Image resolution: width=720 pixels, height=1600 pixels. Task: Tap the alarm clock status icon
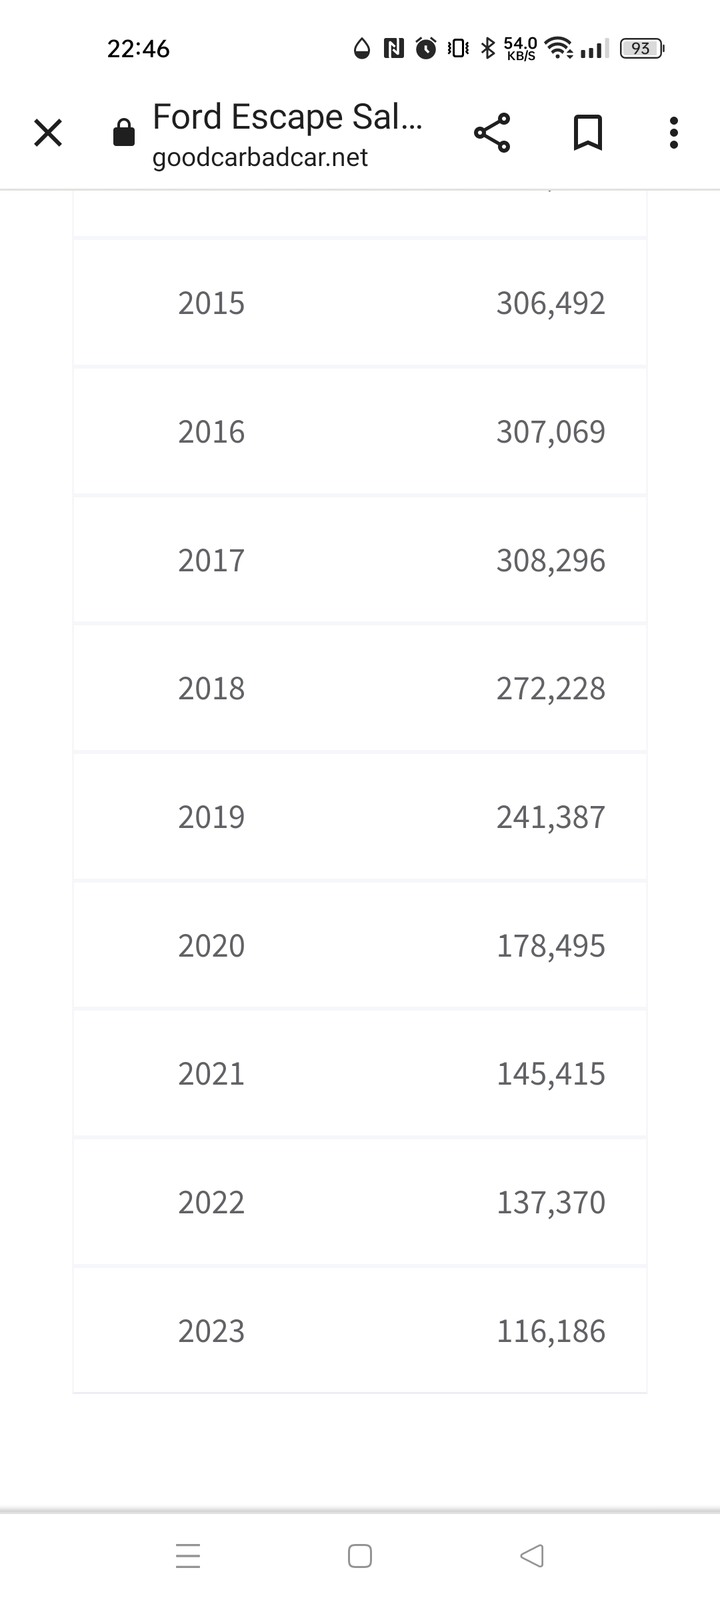[426, 48]
